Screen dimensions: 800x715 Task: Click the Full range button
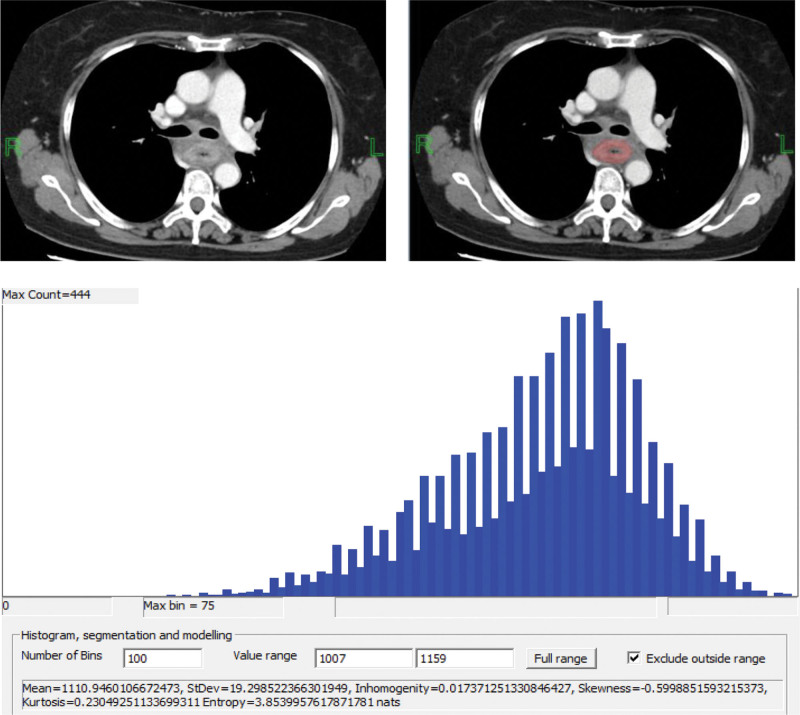pyautogui.click(x=561, y=658)
